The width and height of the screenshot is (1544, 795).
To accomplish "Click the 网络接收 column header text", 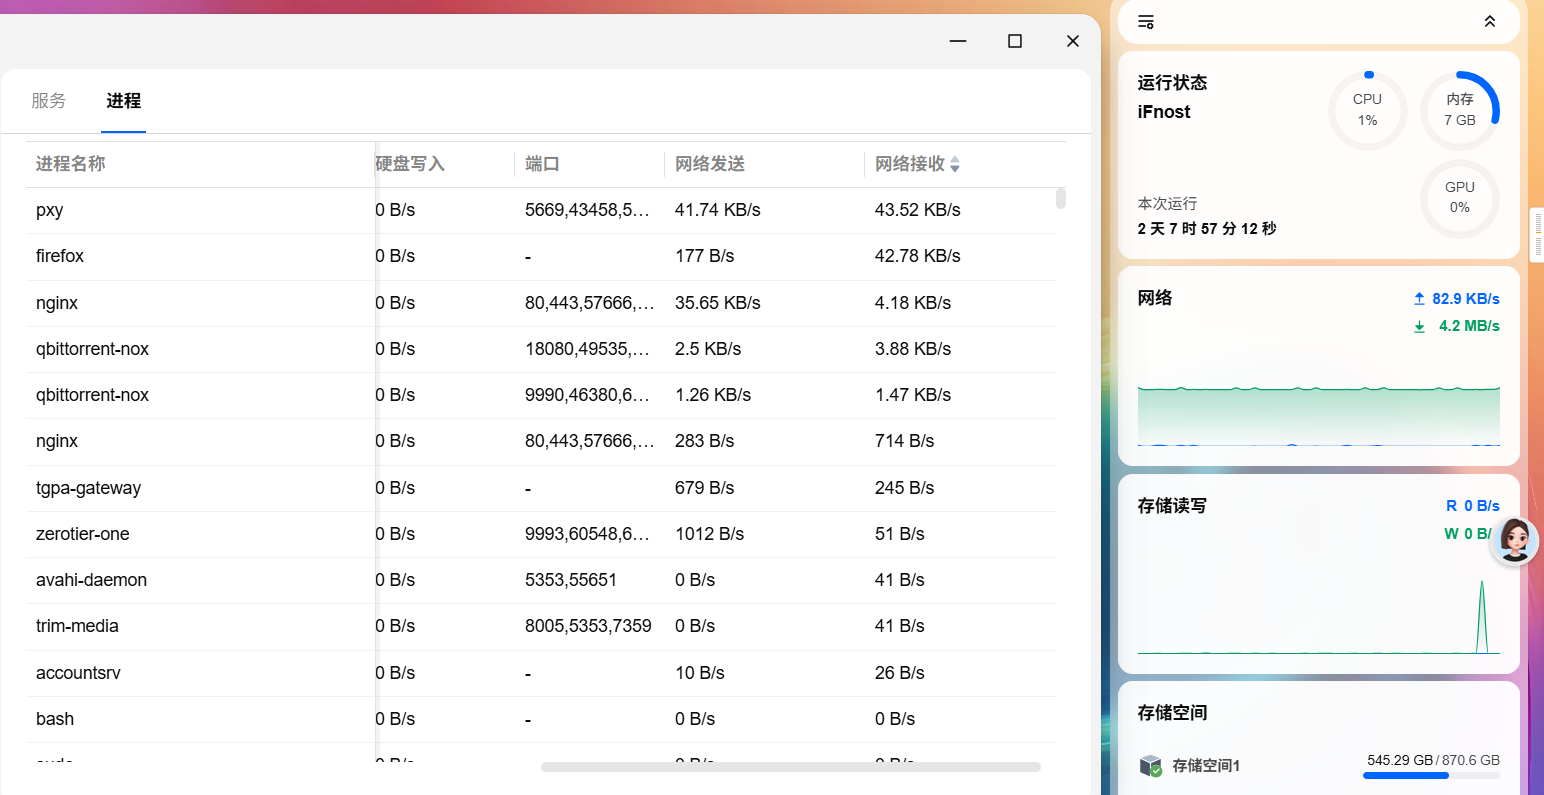I will click(910, 164).
